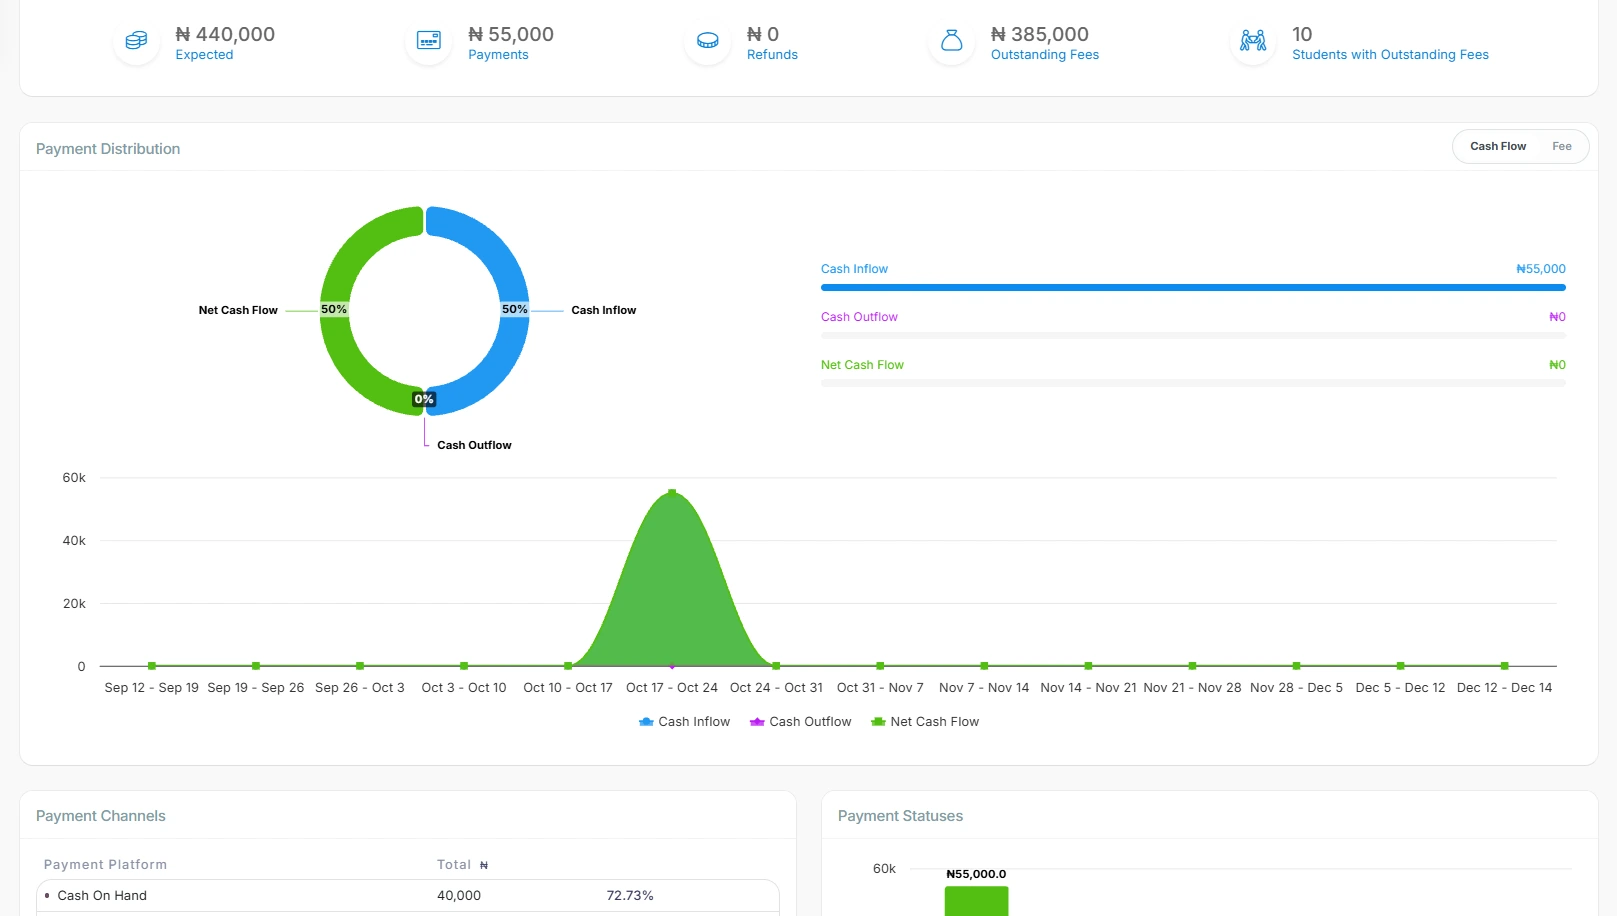Click the ₦ 55,000 Payments value
The height and width of the screenshot is (916, 1617).
511,34
